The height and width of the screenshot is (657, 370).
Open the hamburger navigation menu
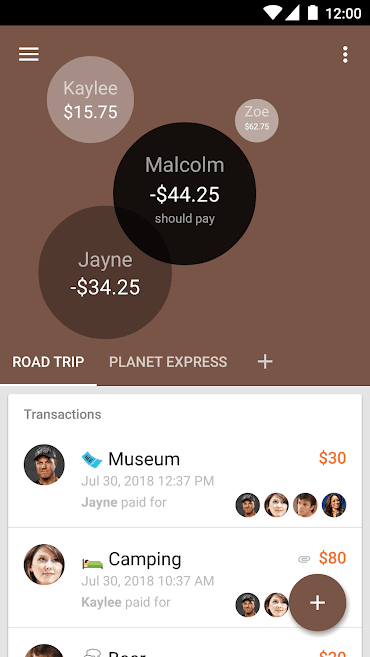tap(29, 54)
